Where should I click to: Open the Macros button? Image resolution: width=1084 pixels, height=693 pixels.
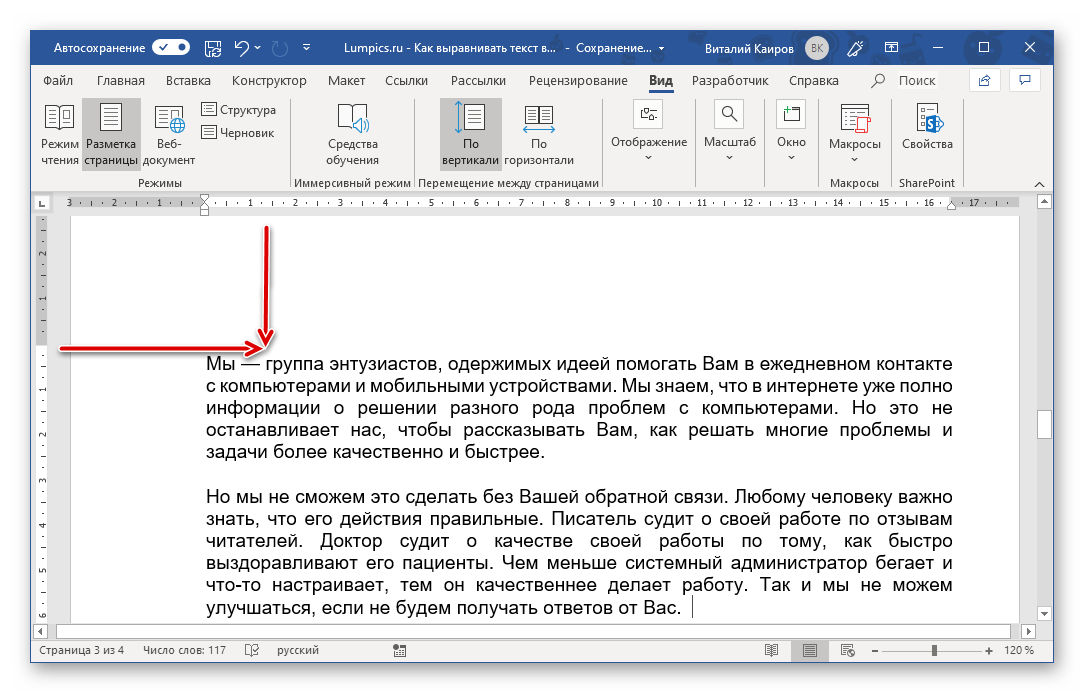click(854, 134)
